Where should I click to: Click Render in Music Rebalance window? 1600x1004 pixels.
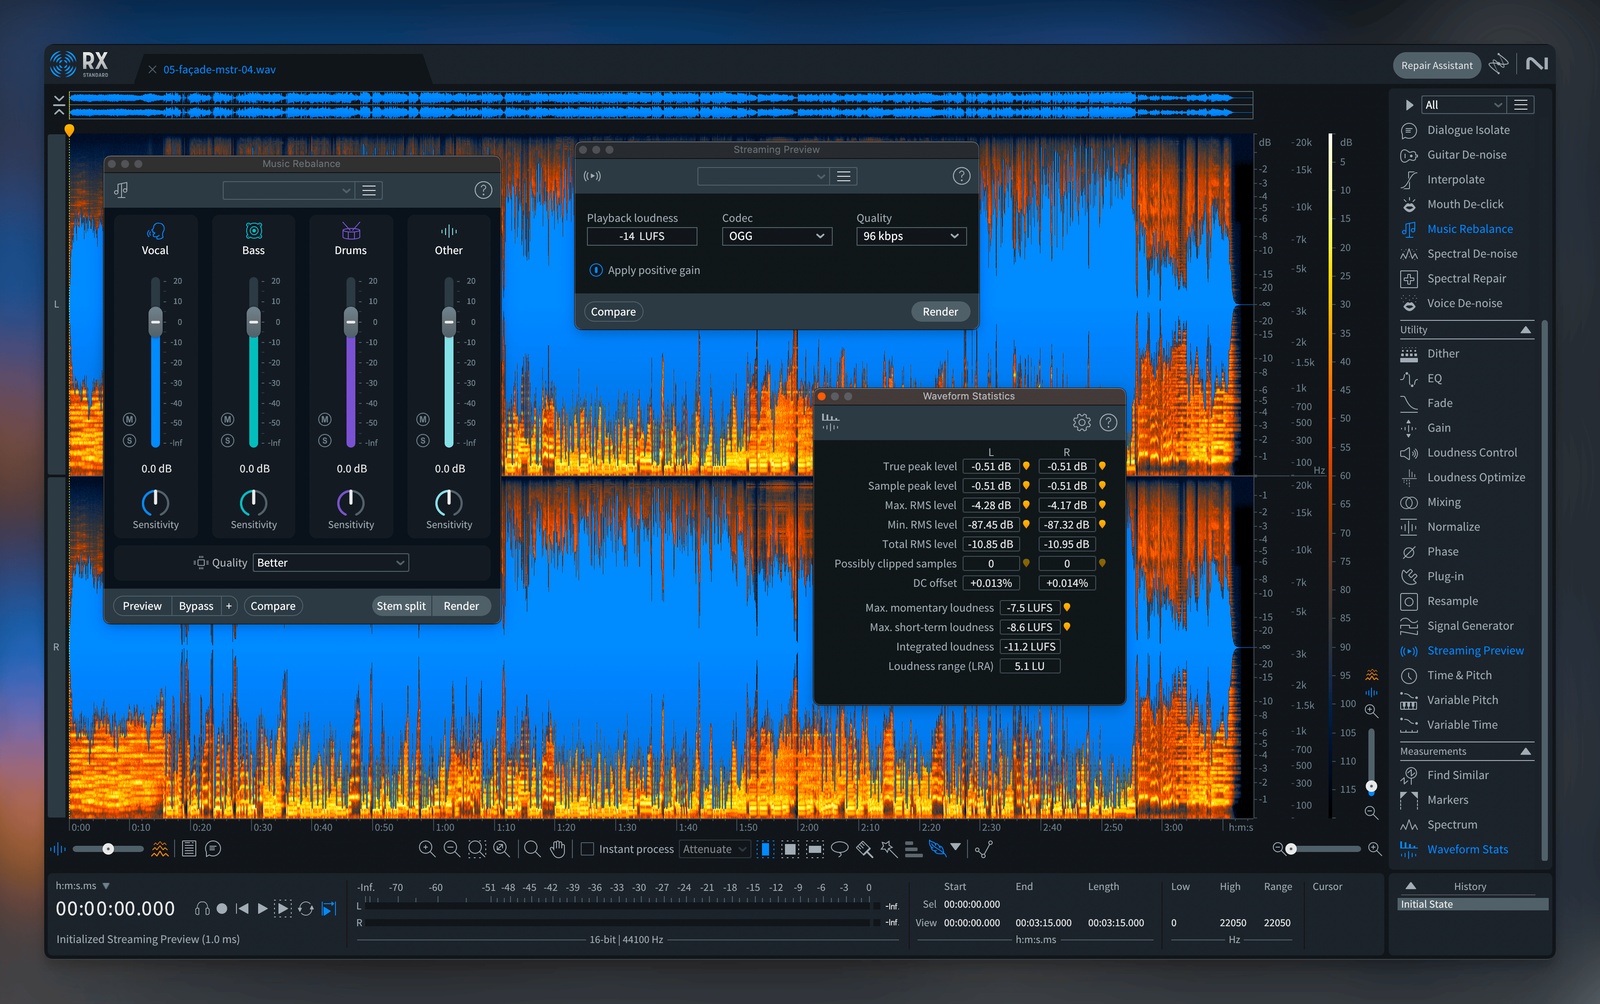click(461, 606)
